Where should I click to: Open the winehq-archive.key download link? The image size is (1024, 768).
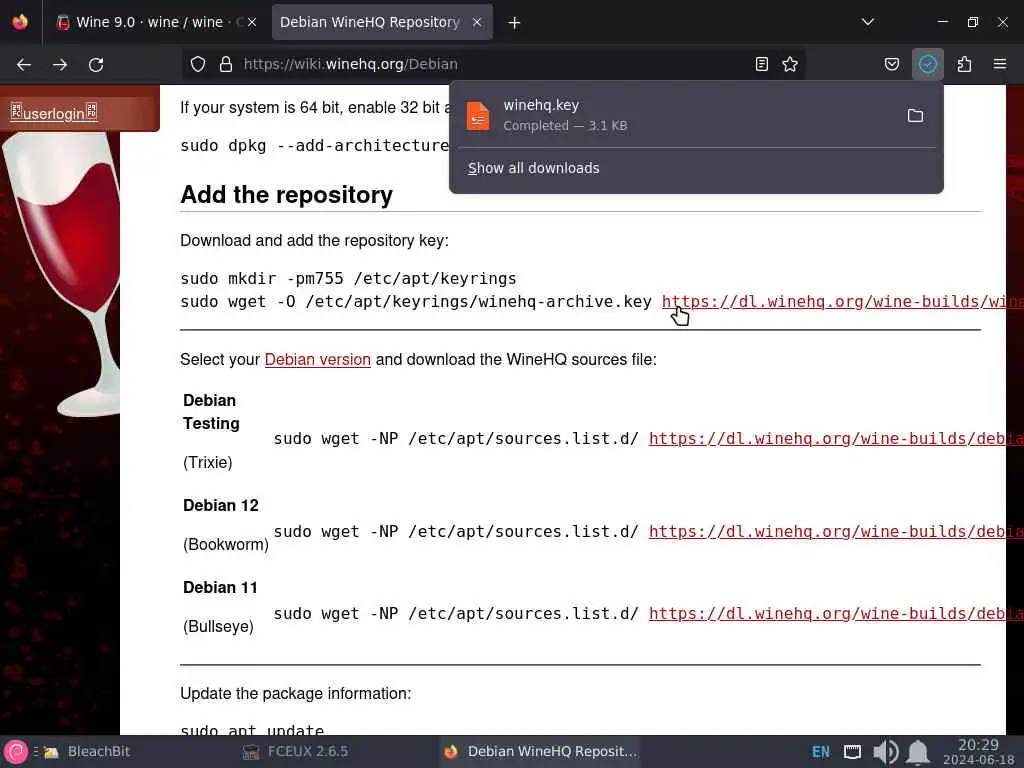click(842, 302)
